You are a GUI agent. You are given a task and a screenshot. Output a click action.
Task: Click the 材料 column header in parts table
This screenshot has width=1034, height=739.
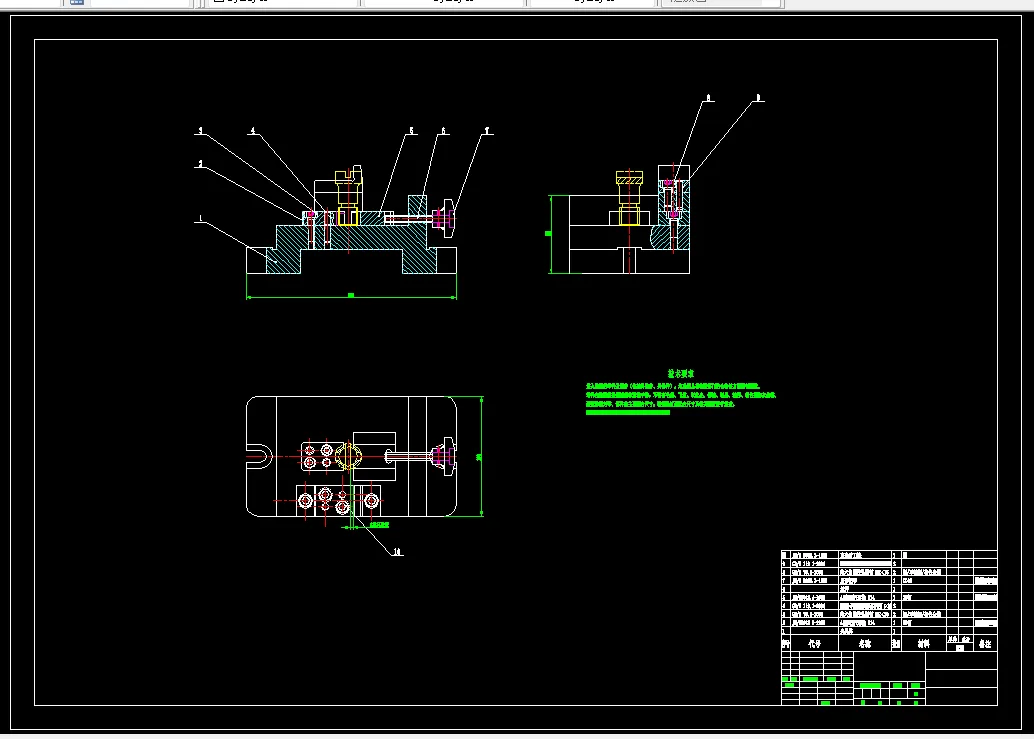[x=923, y=643]
